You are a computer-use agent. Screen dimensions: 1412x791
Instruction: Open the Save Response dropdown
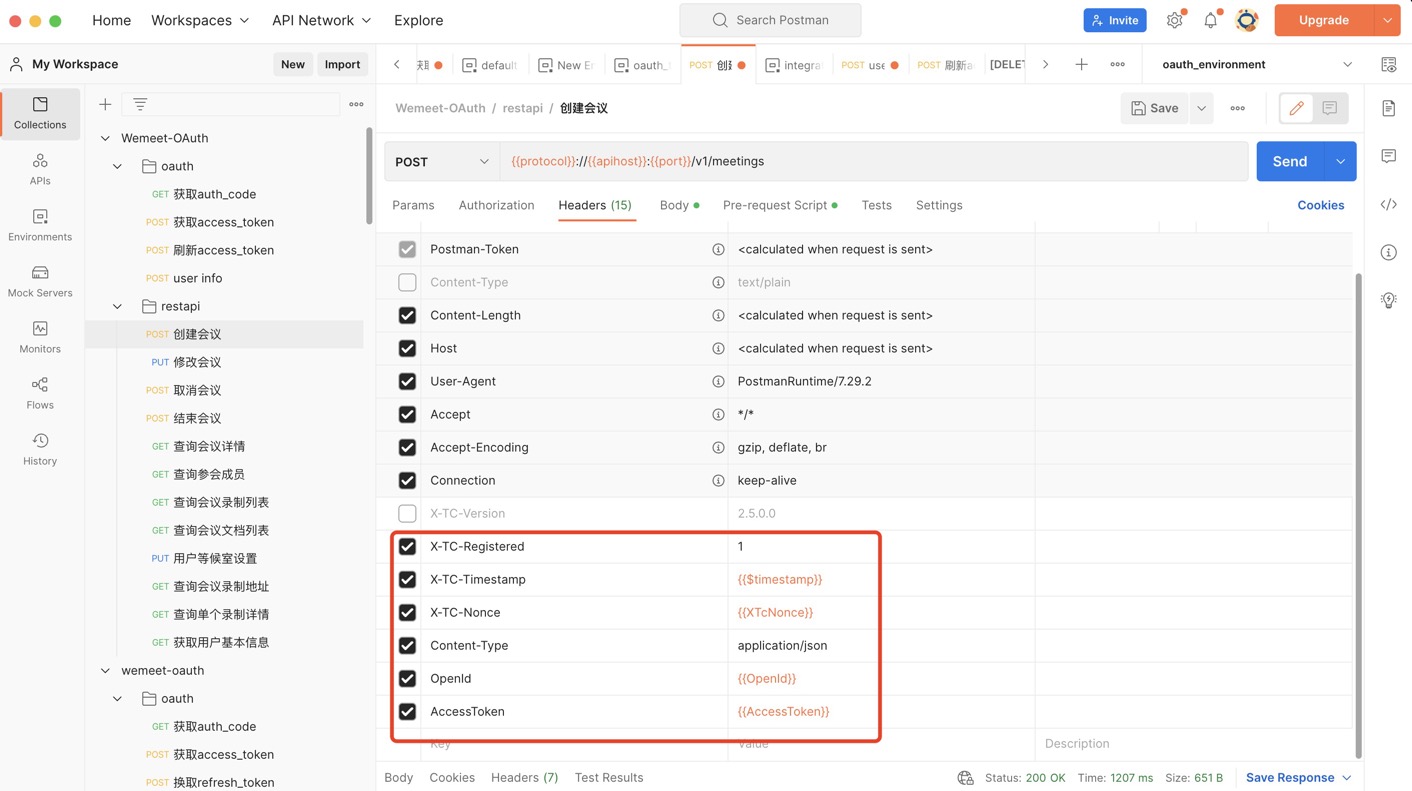point(1299,778)
